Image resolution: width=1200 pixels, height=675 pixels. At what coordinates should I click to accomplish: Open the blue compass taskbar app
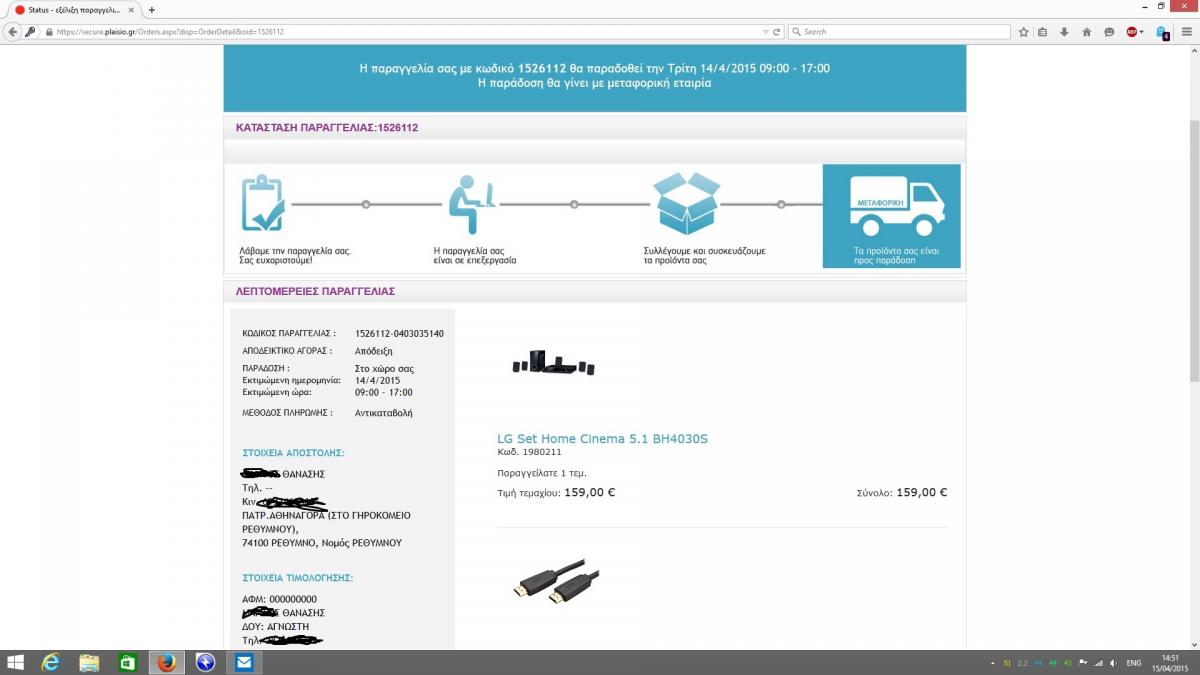[x=206, y=662]
